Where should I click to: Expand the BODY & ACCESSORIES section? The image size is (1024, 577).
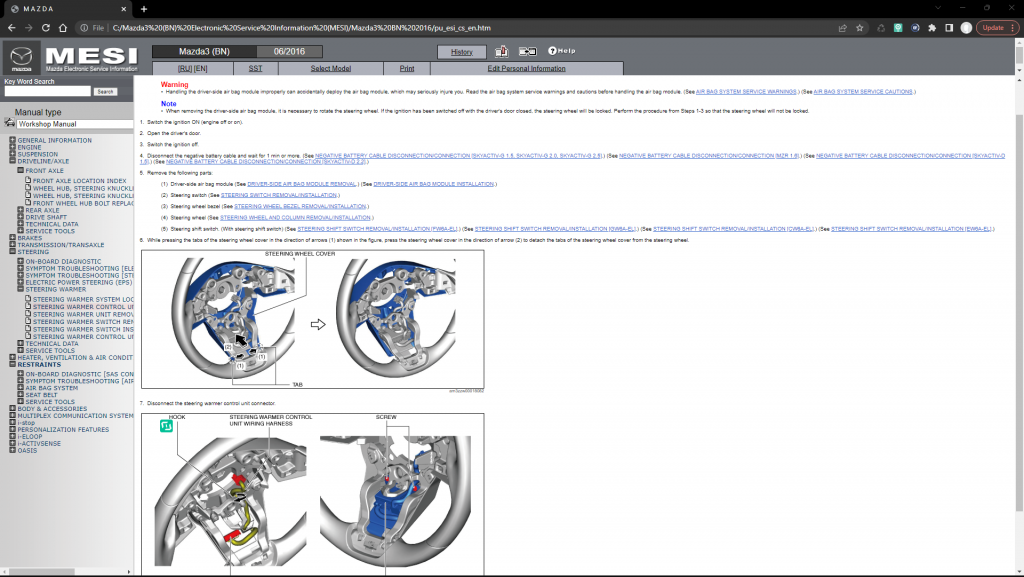[12, 408]
